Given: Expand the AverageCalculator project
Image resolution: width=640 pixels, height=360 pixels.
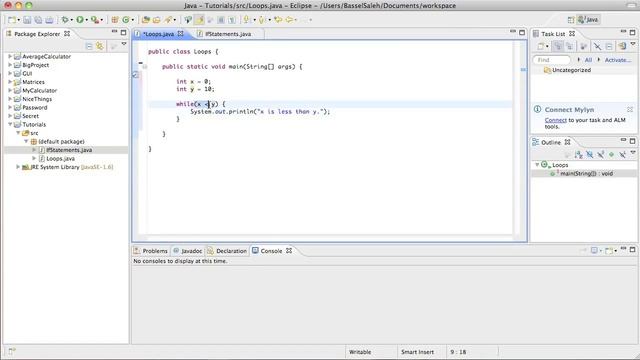Looking at the screenshot, I should [x=10, y=56].
